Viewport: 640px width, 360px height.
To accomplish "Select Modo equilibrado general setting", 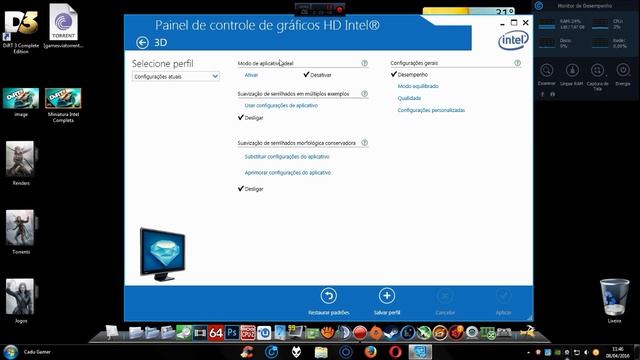I will pyautogui.click(x=418, y=86).
